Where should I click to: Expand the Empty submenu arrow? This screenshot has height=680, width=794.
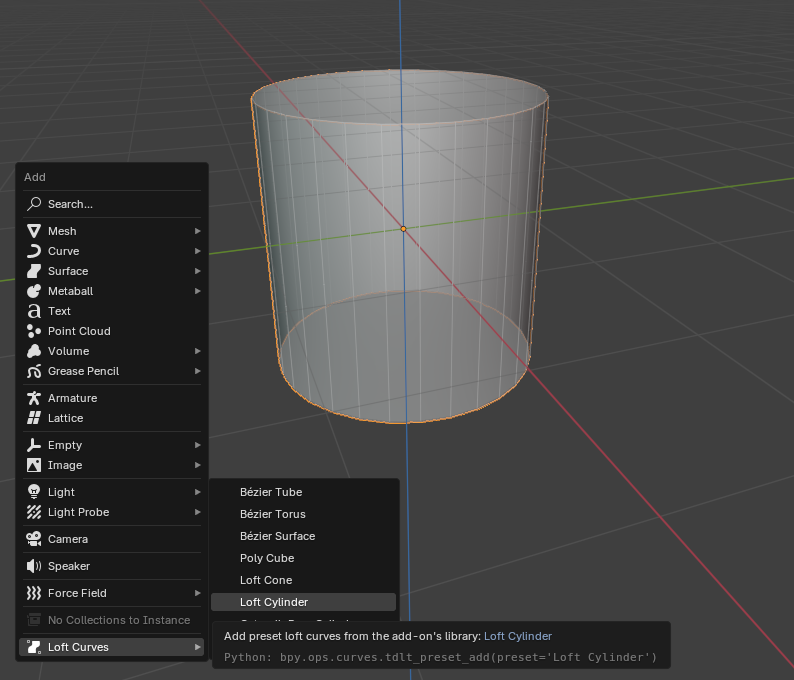[197, 445]
